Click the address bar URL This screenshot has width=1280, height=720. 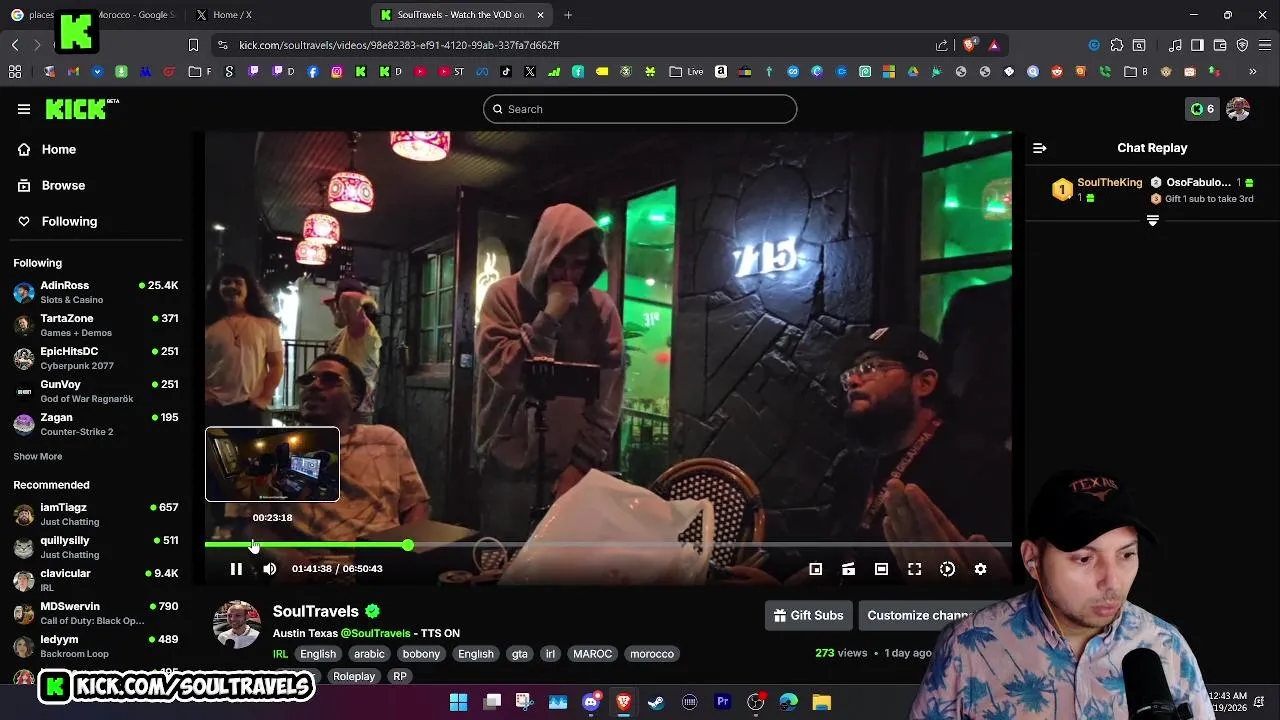pyautogui.click(x=399, y=45)
